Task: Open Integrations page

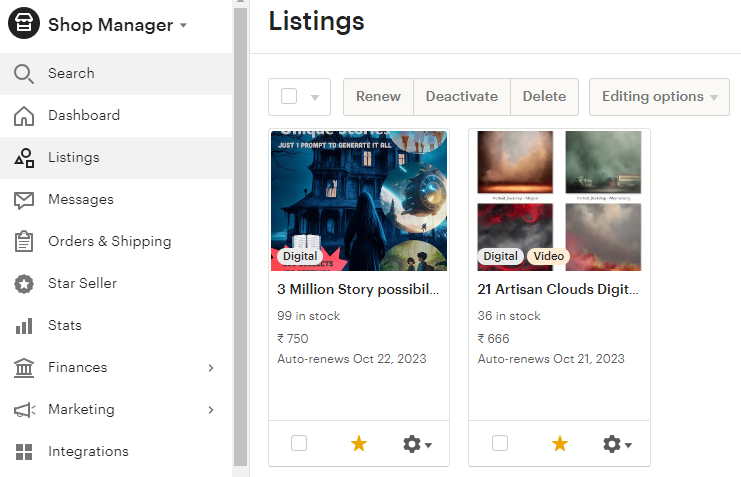Action: point(116,452)
